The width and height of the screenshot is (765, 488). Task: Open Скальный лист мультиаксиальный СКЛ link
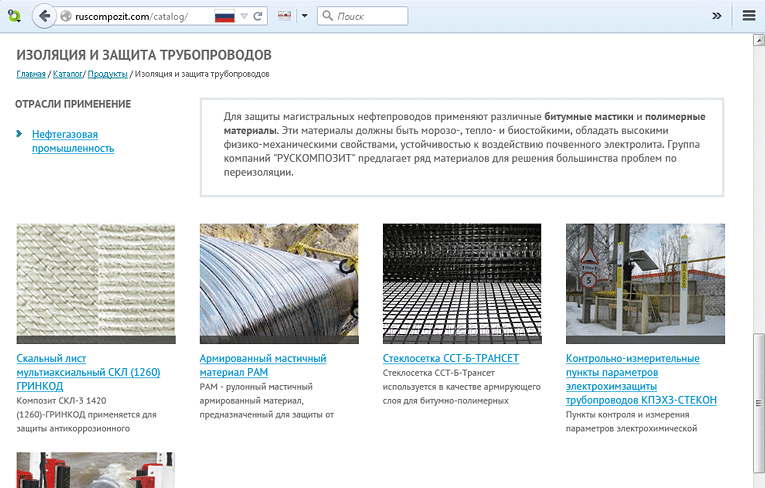tap(88, 372)
